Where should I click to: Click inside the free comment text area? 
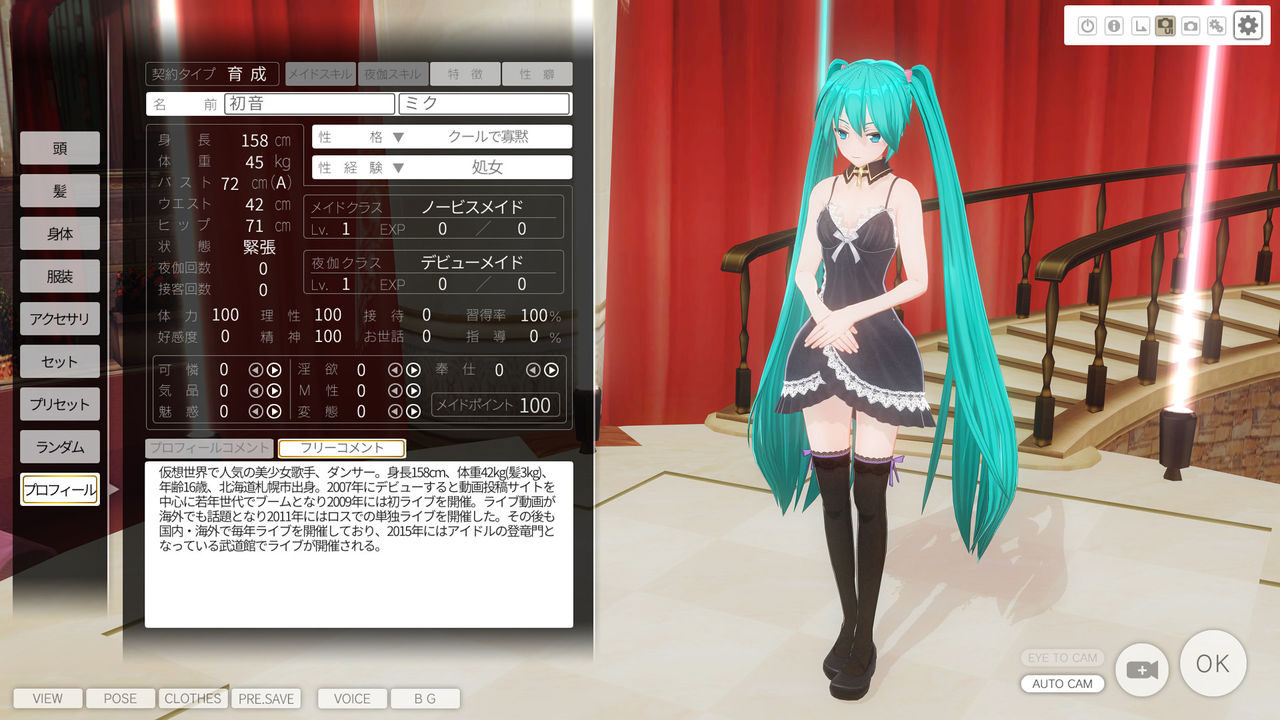[x=359, y=544]
